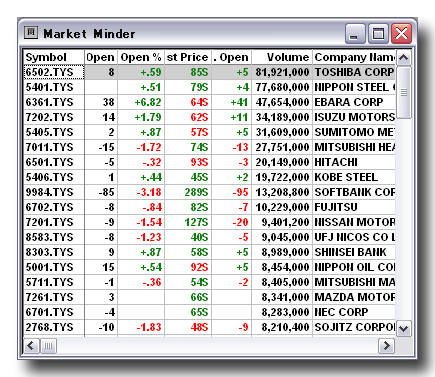435x377 pixels.
Task: Click Open % value -1.83
Action: pos(149,327)
